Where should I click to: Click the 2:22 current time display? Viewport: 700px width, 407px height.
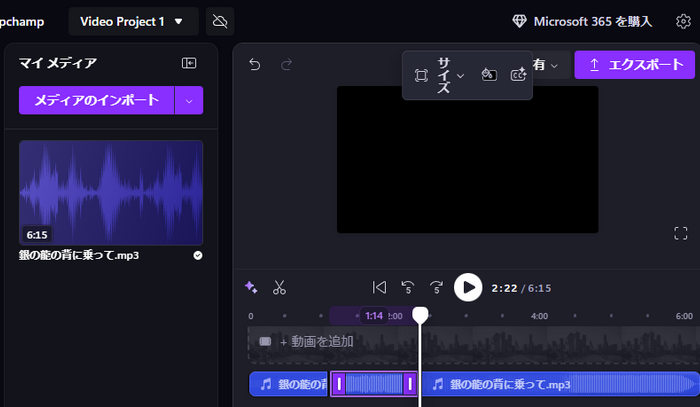pos(504,288)
